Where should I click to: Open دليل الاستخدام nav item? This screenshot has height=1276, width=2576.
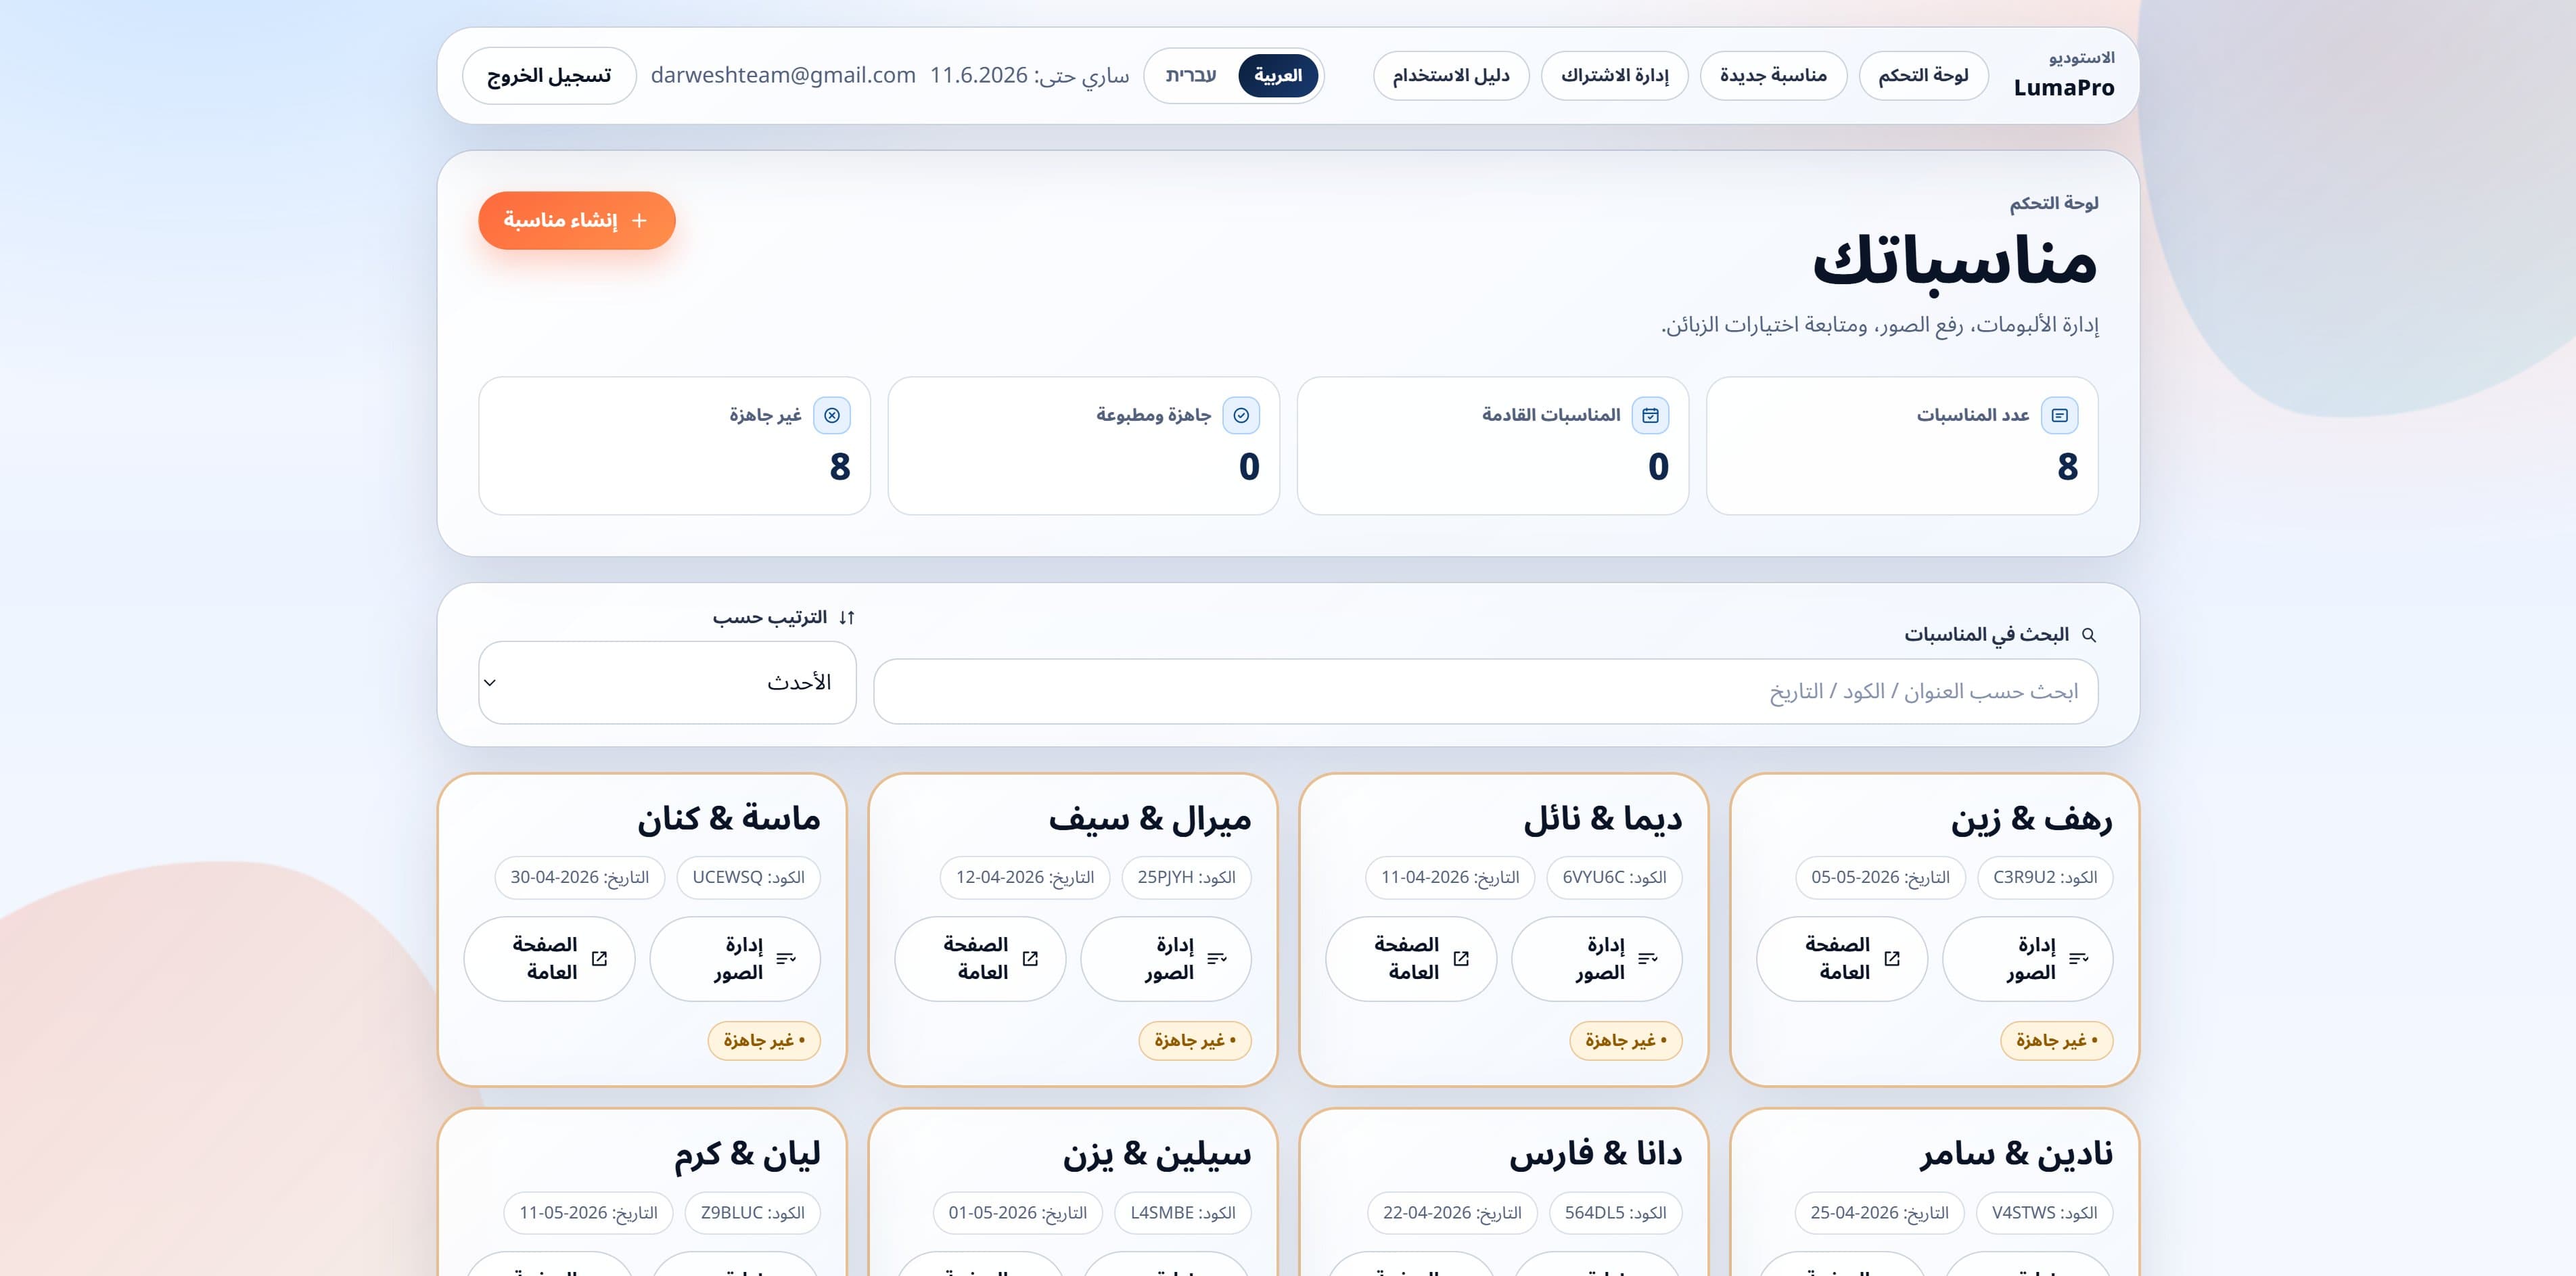point(1451,76)
